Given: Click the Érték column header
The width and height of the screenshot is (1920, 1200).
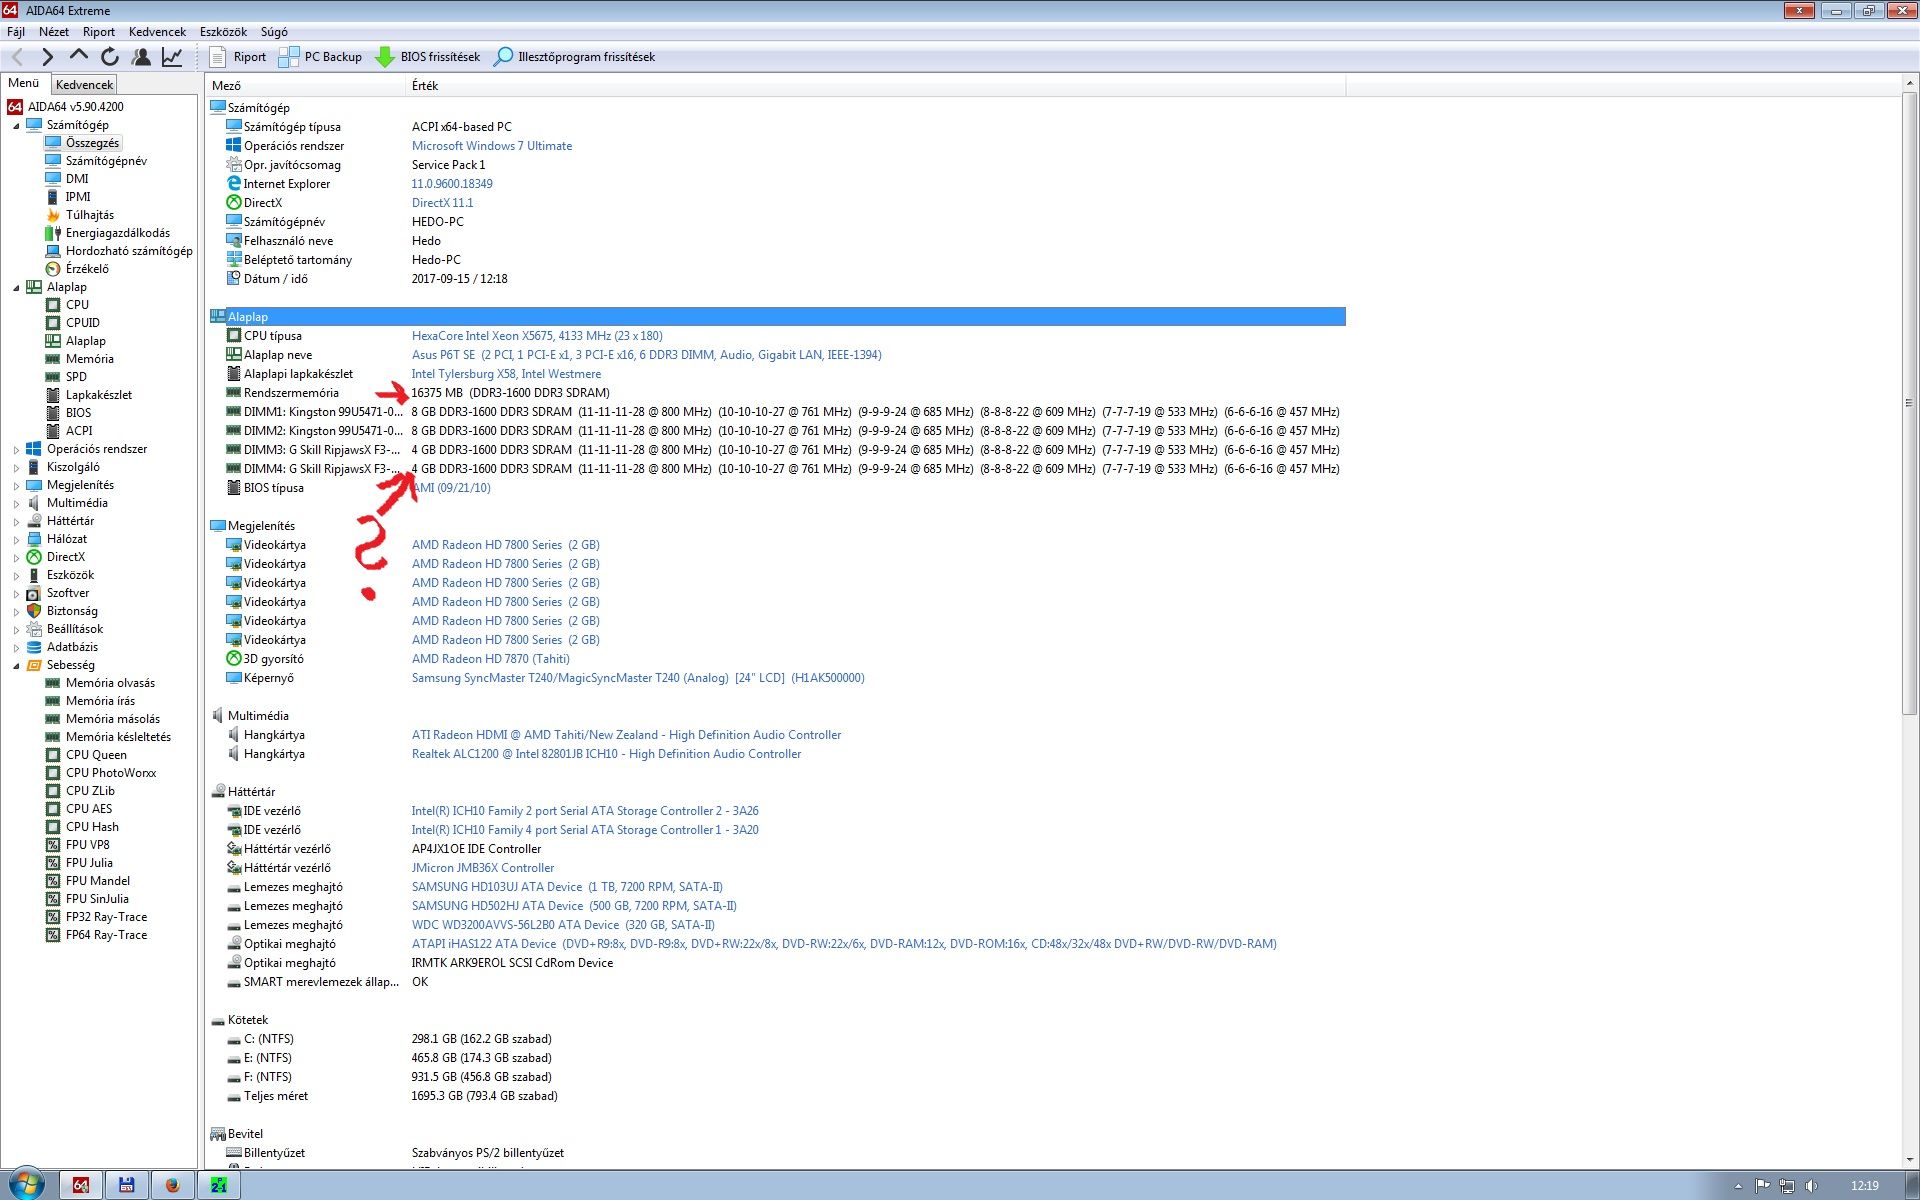Looking at the screenshot, I should click(876, 85).
